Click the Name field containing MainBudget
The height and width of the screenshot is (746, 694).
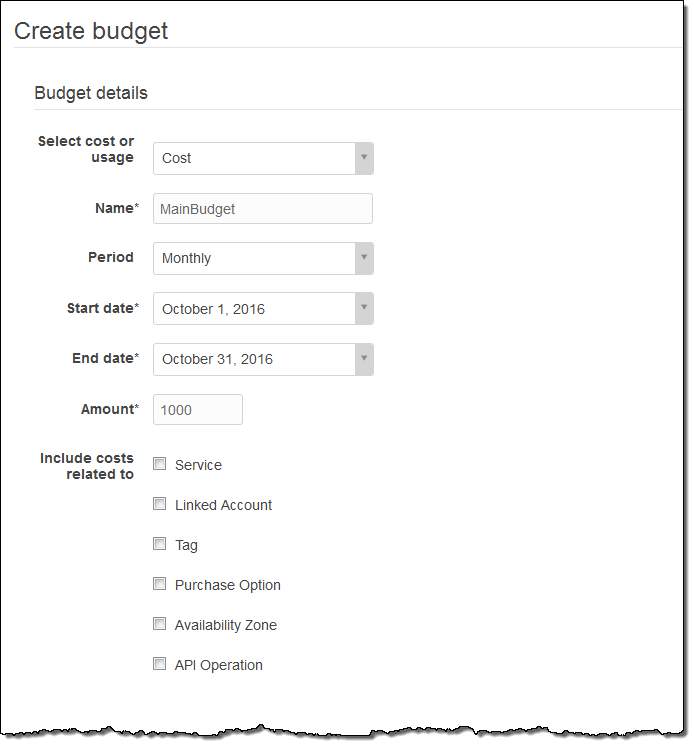[x=263, y=208]
